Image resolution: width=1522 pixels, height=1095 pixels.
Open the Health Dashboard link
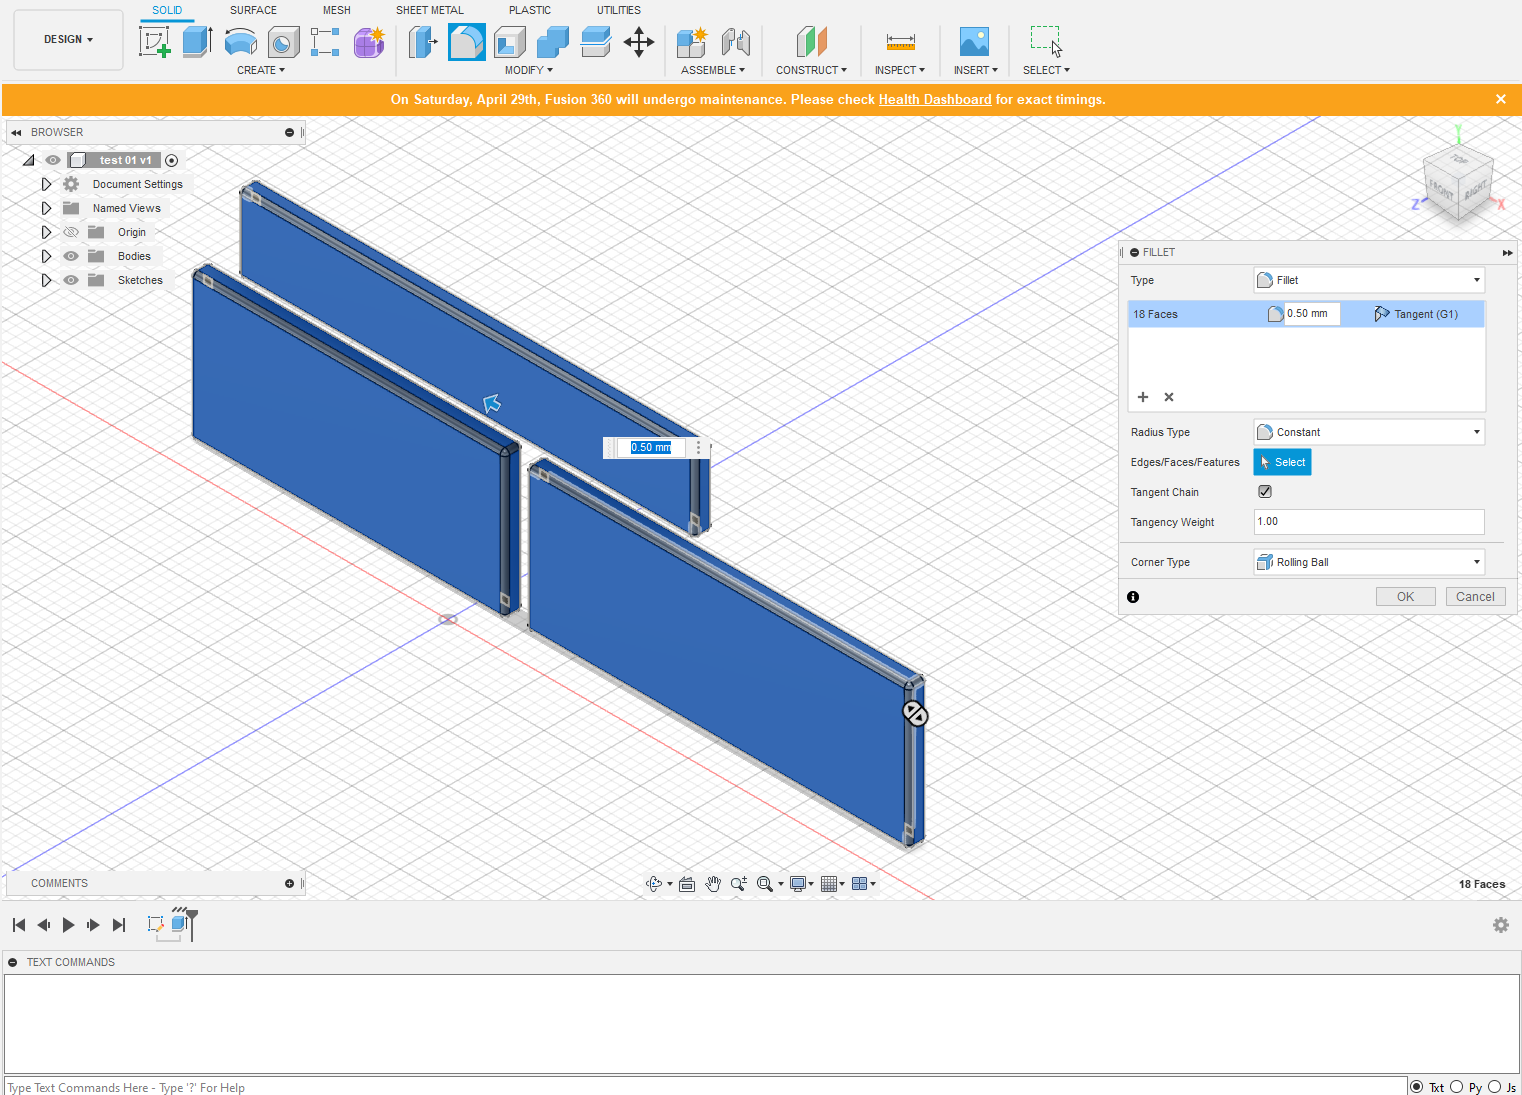coord(934,99)
